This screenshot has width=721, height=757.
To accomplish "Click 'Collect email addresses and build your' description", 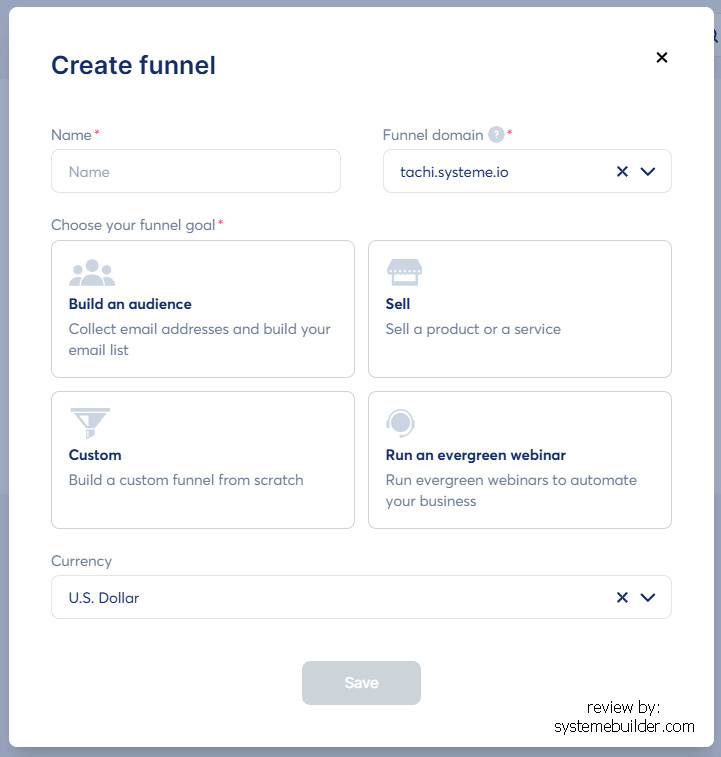I will coord(199,329).
